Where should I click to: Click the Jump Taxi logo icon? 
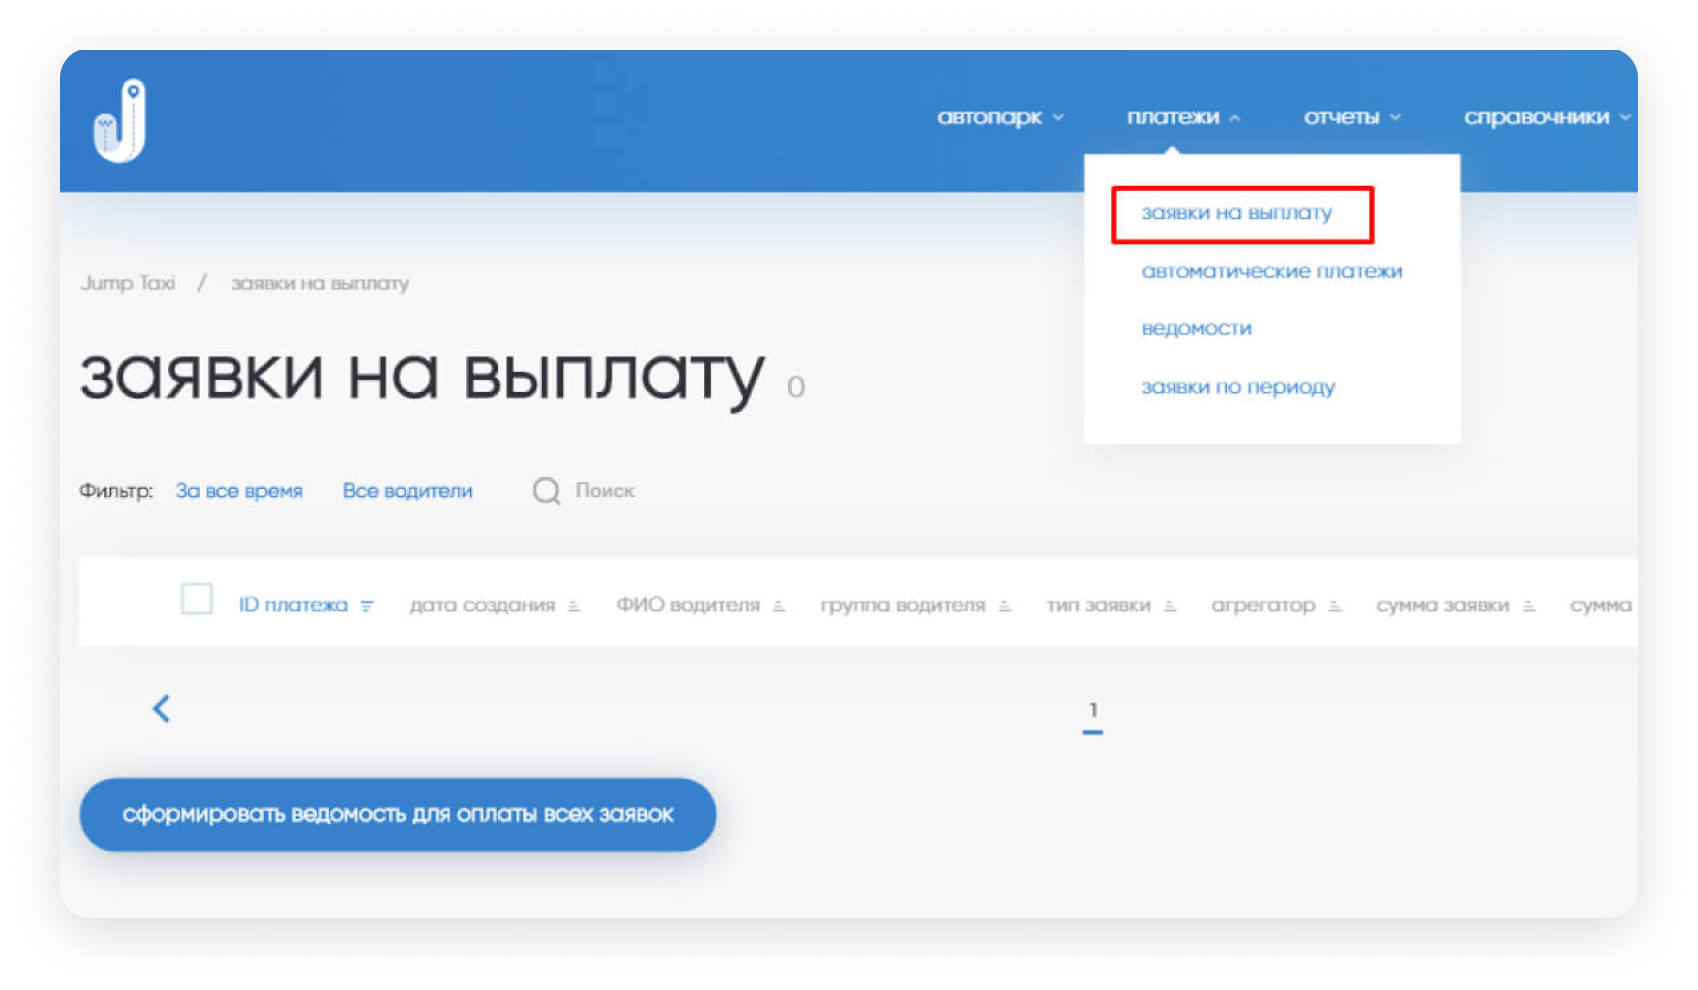coord(120,121)
